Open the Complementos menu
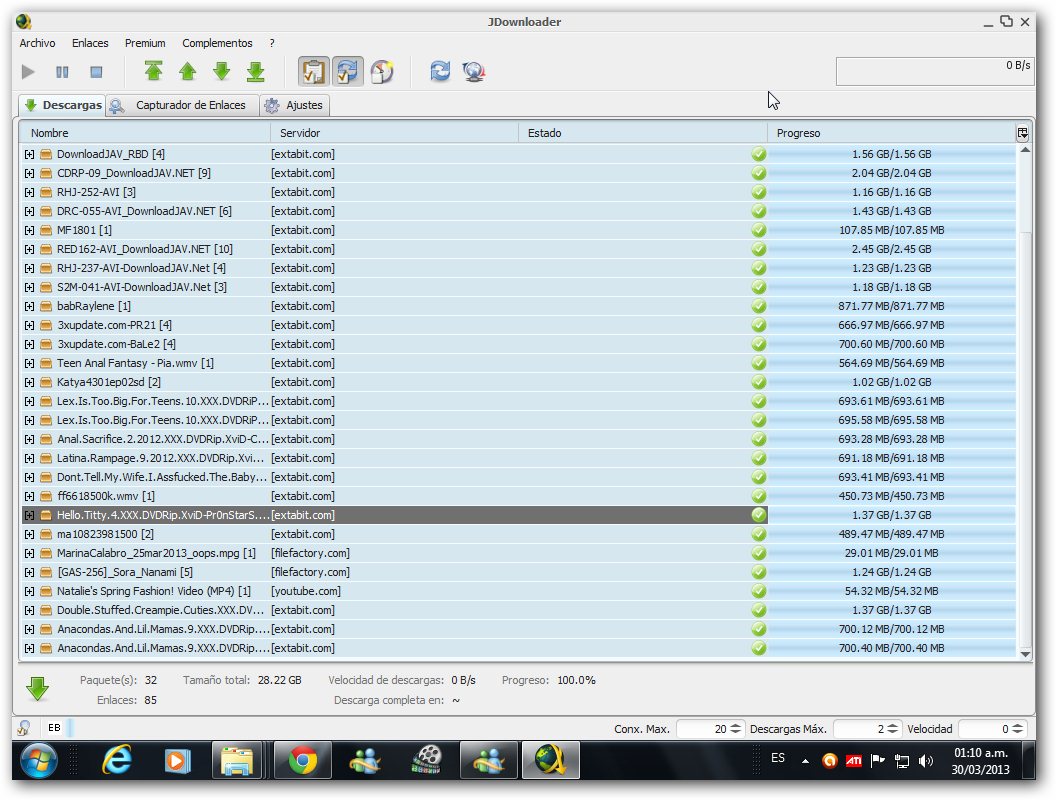This screenshot has width=1056, height=800. pos(217,43)
